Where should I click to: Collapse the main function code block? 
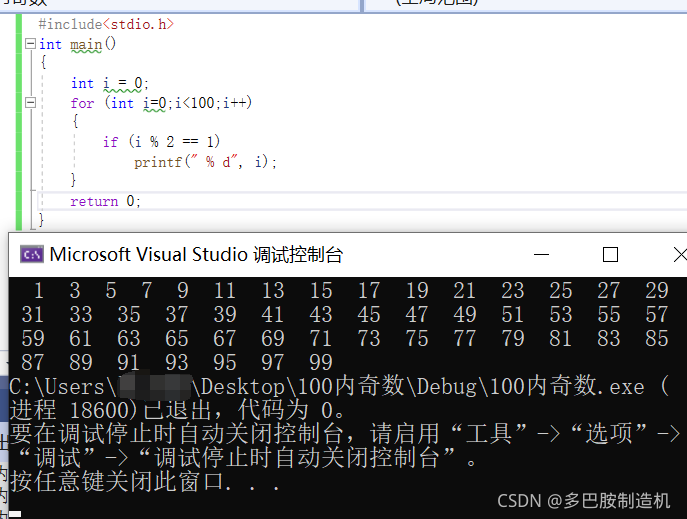[30, 43]
